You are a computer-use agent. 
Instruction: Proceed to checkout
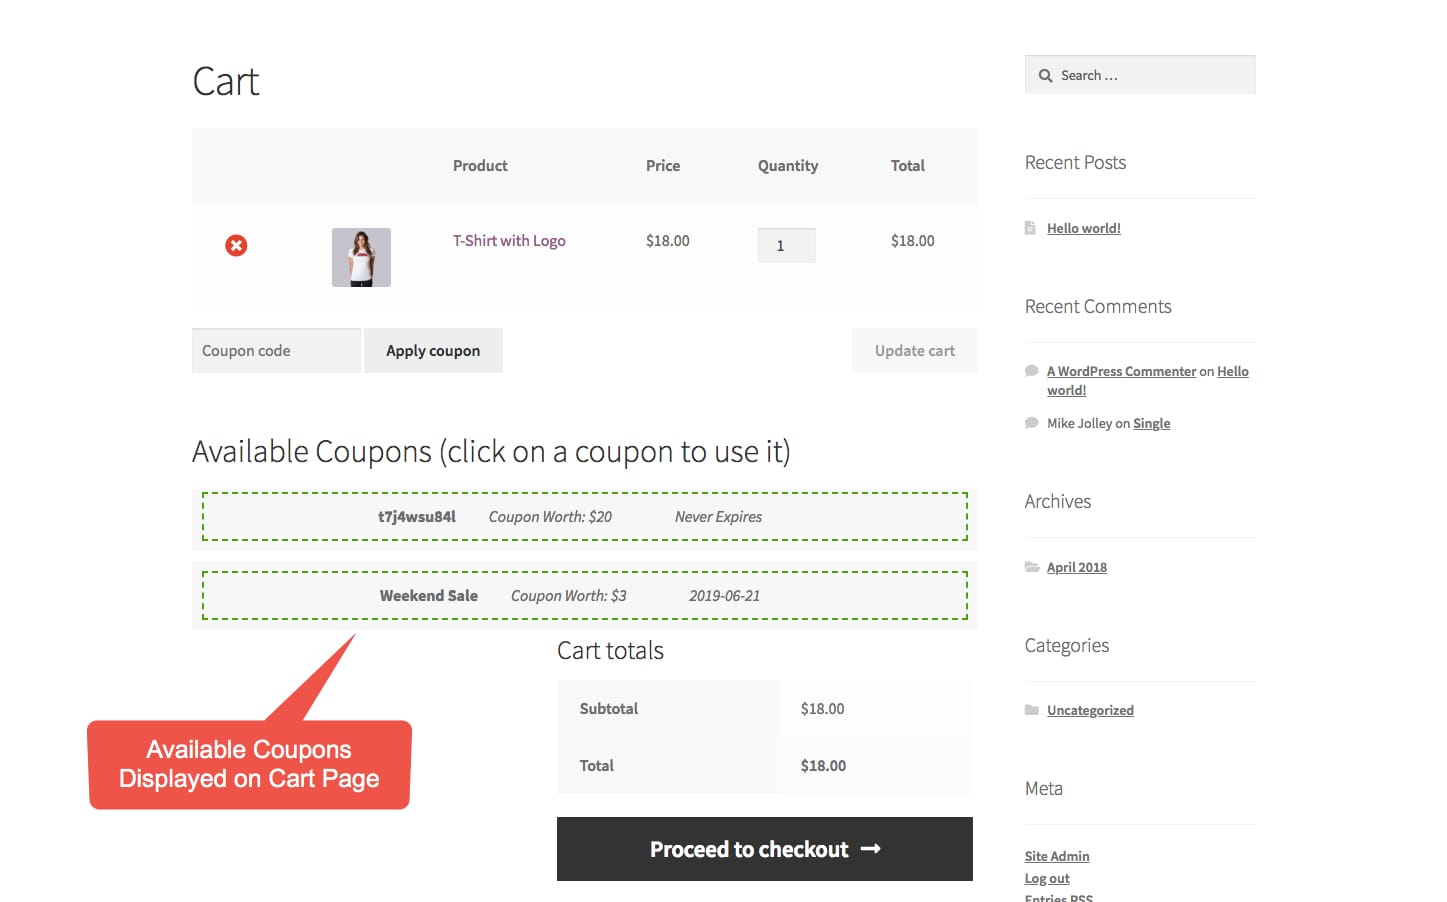tap(764, 849)
